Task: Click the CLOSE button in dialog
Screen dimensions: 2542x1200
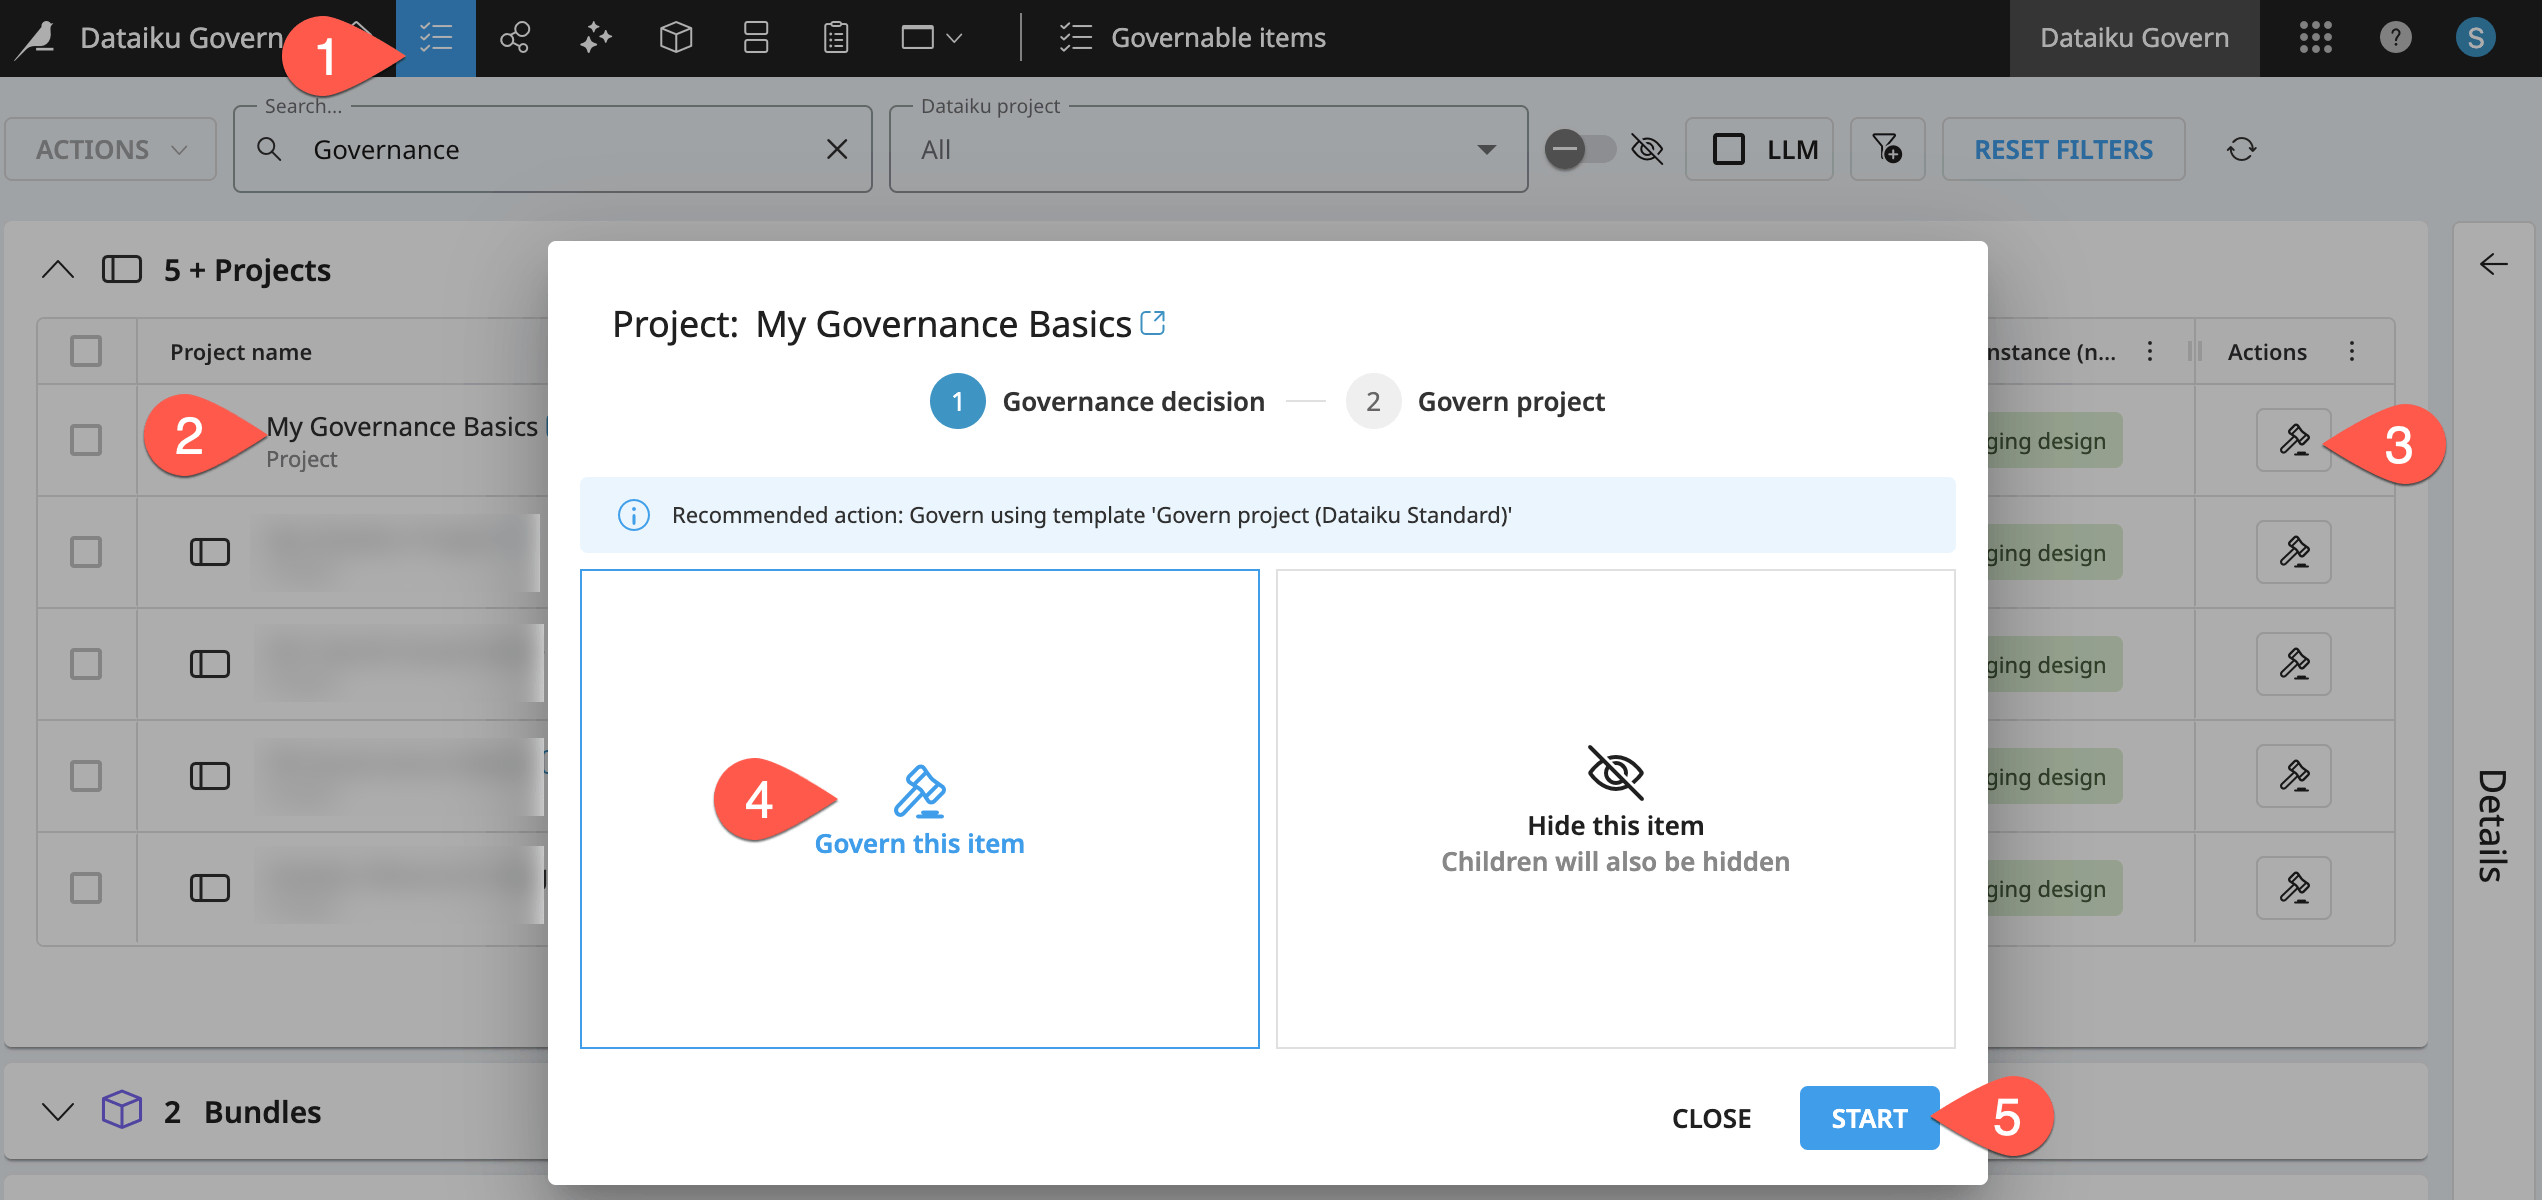Action: tap(1711, 1118)
